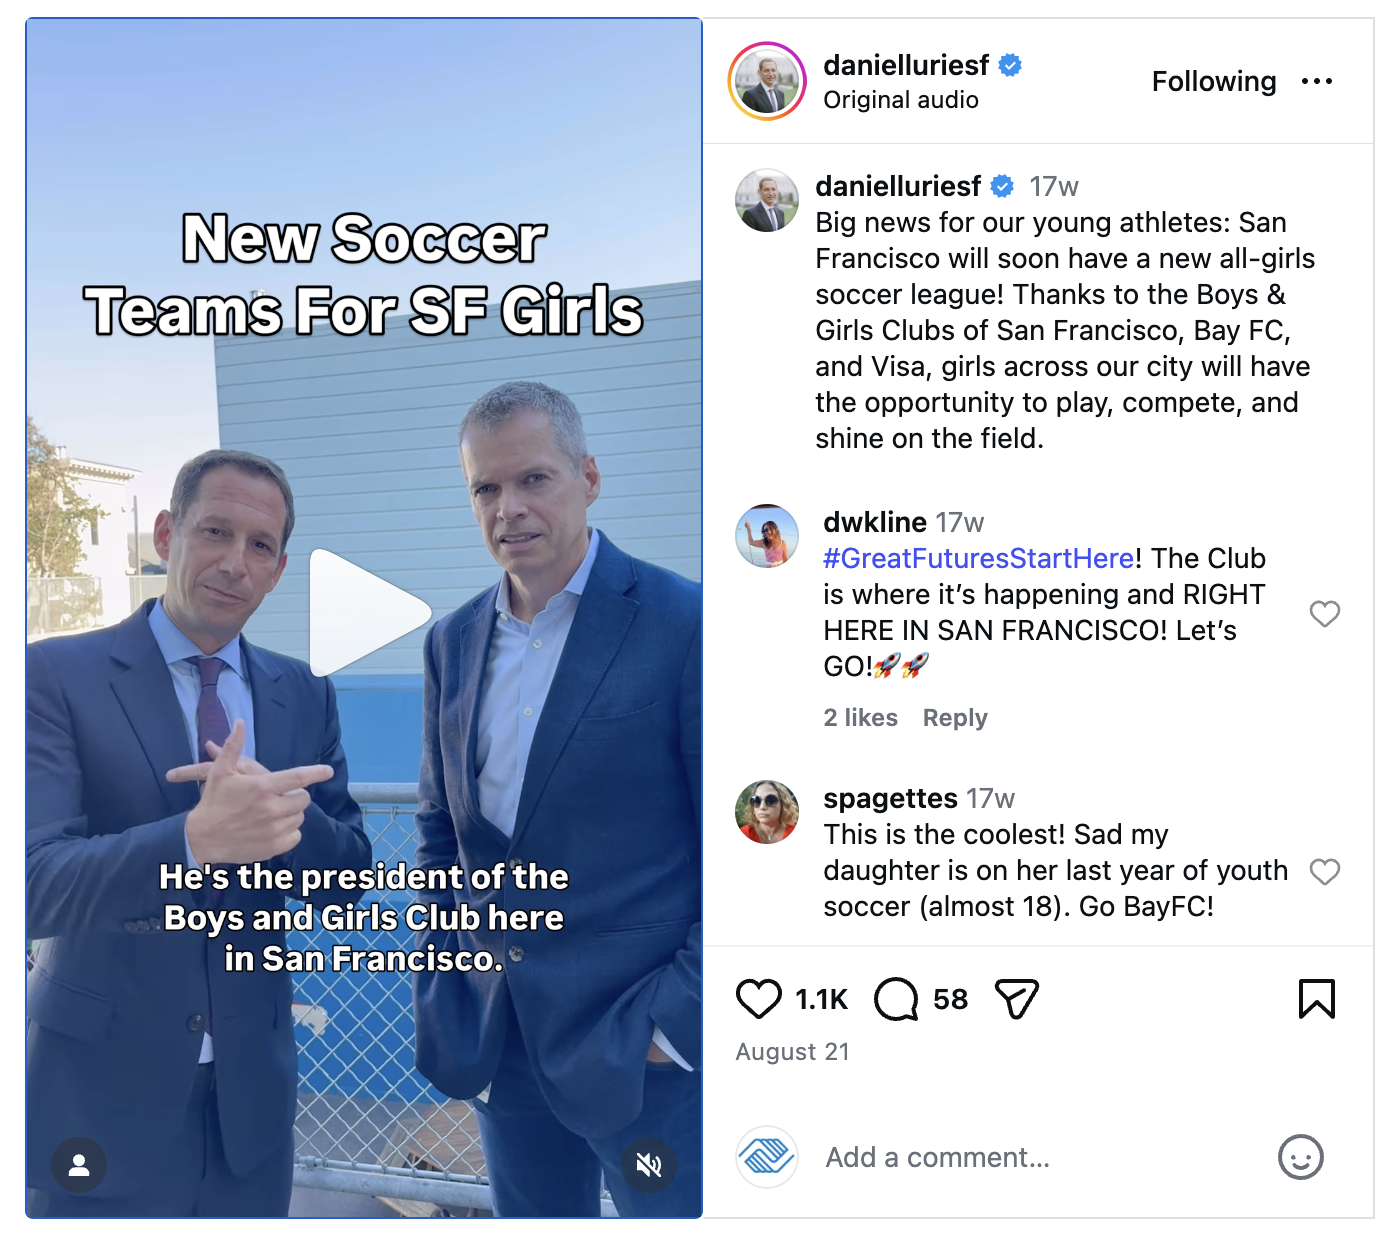
Task: Like the post with heart icon
Action: coord(758,999)
